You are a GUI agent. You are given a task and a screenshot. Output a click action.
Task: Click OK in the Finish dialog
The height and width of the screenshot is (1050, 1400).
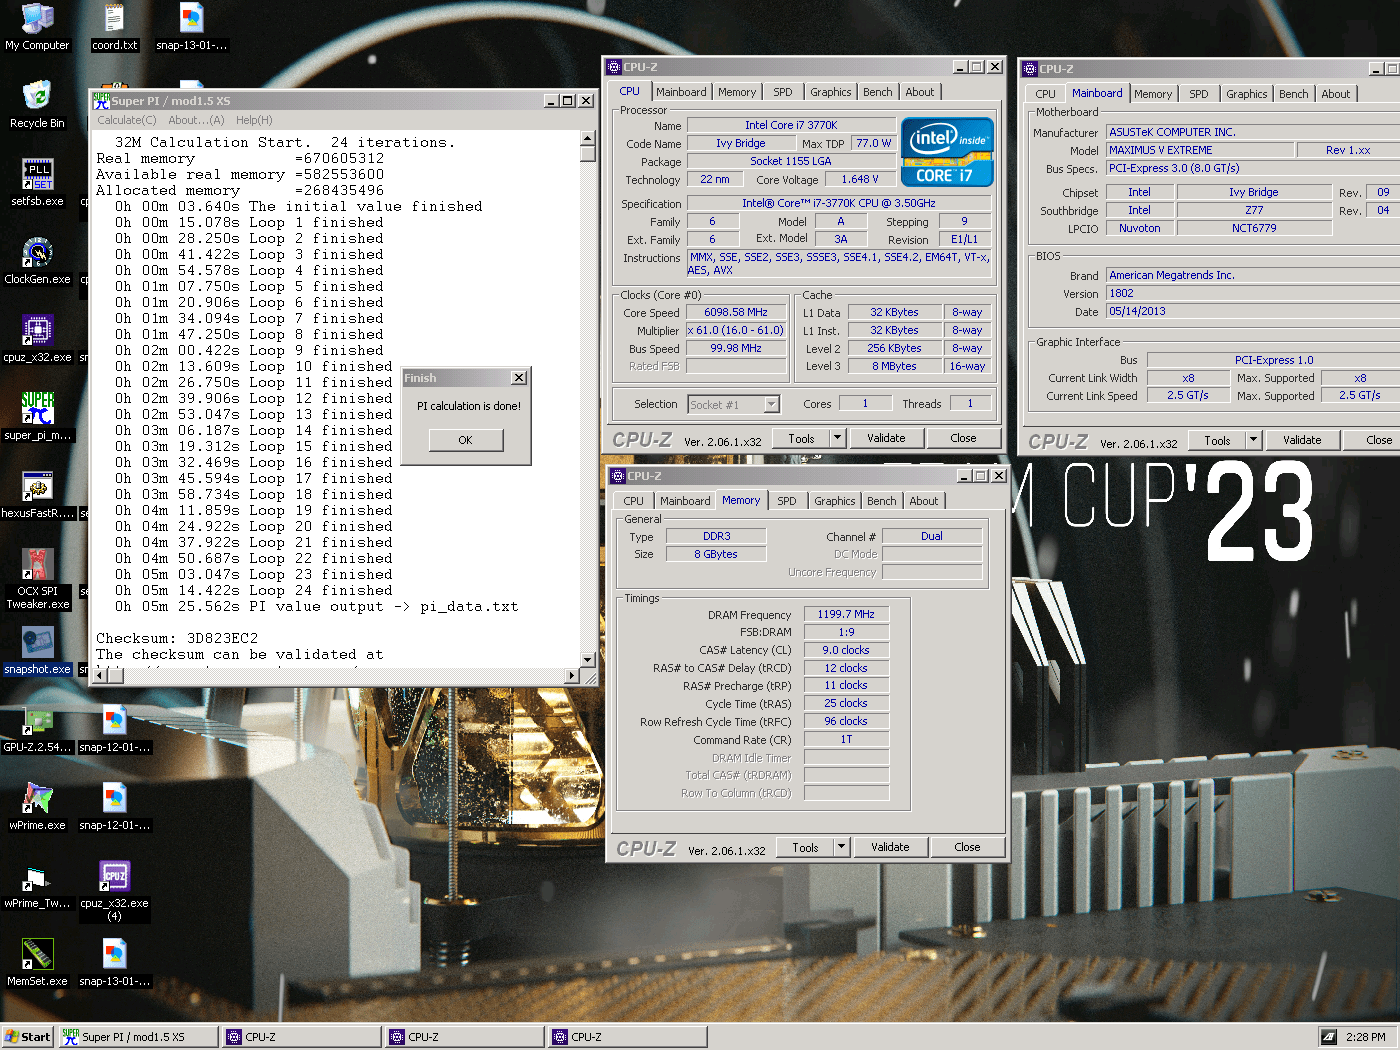click(465, 440)
